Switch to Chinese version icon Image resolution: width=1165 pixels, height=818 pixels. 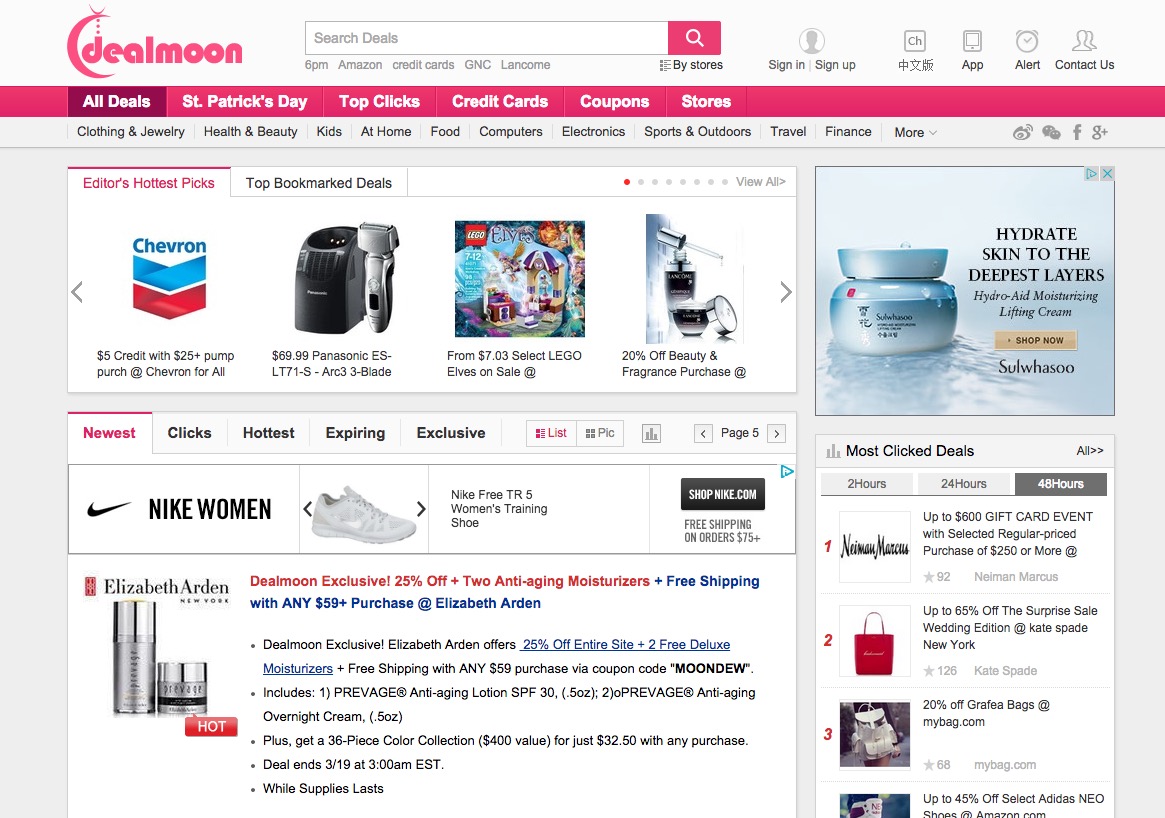click(x=915, y=41)
